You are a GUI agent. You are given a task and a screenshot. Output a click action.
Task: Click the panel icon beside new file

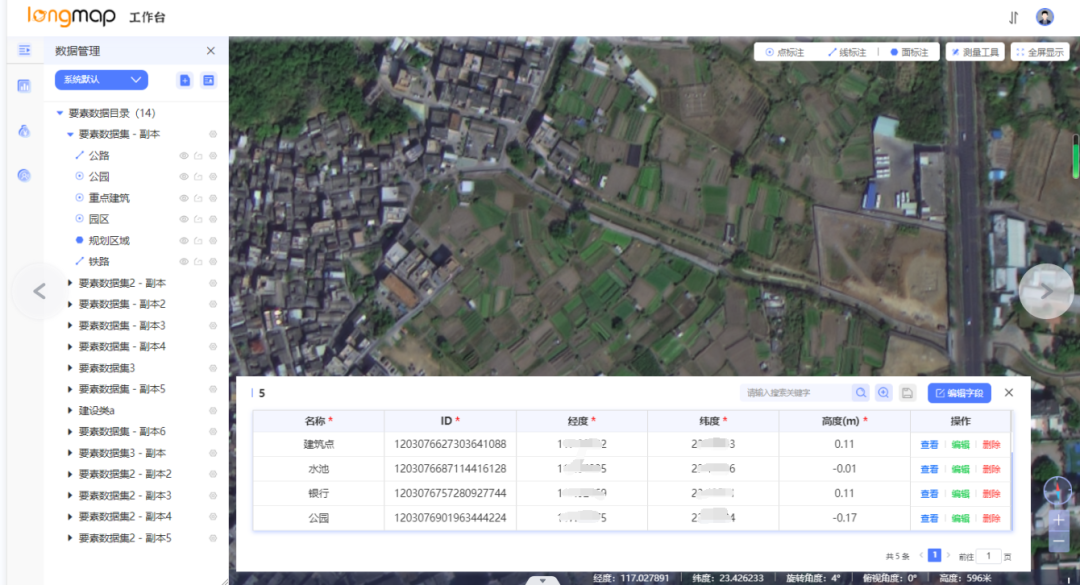[209, 81]
